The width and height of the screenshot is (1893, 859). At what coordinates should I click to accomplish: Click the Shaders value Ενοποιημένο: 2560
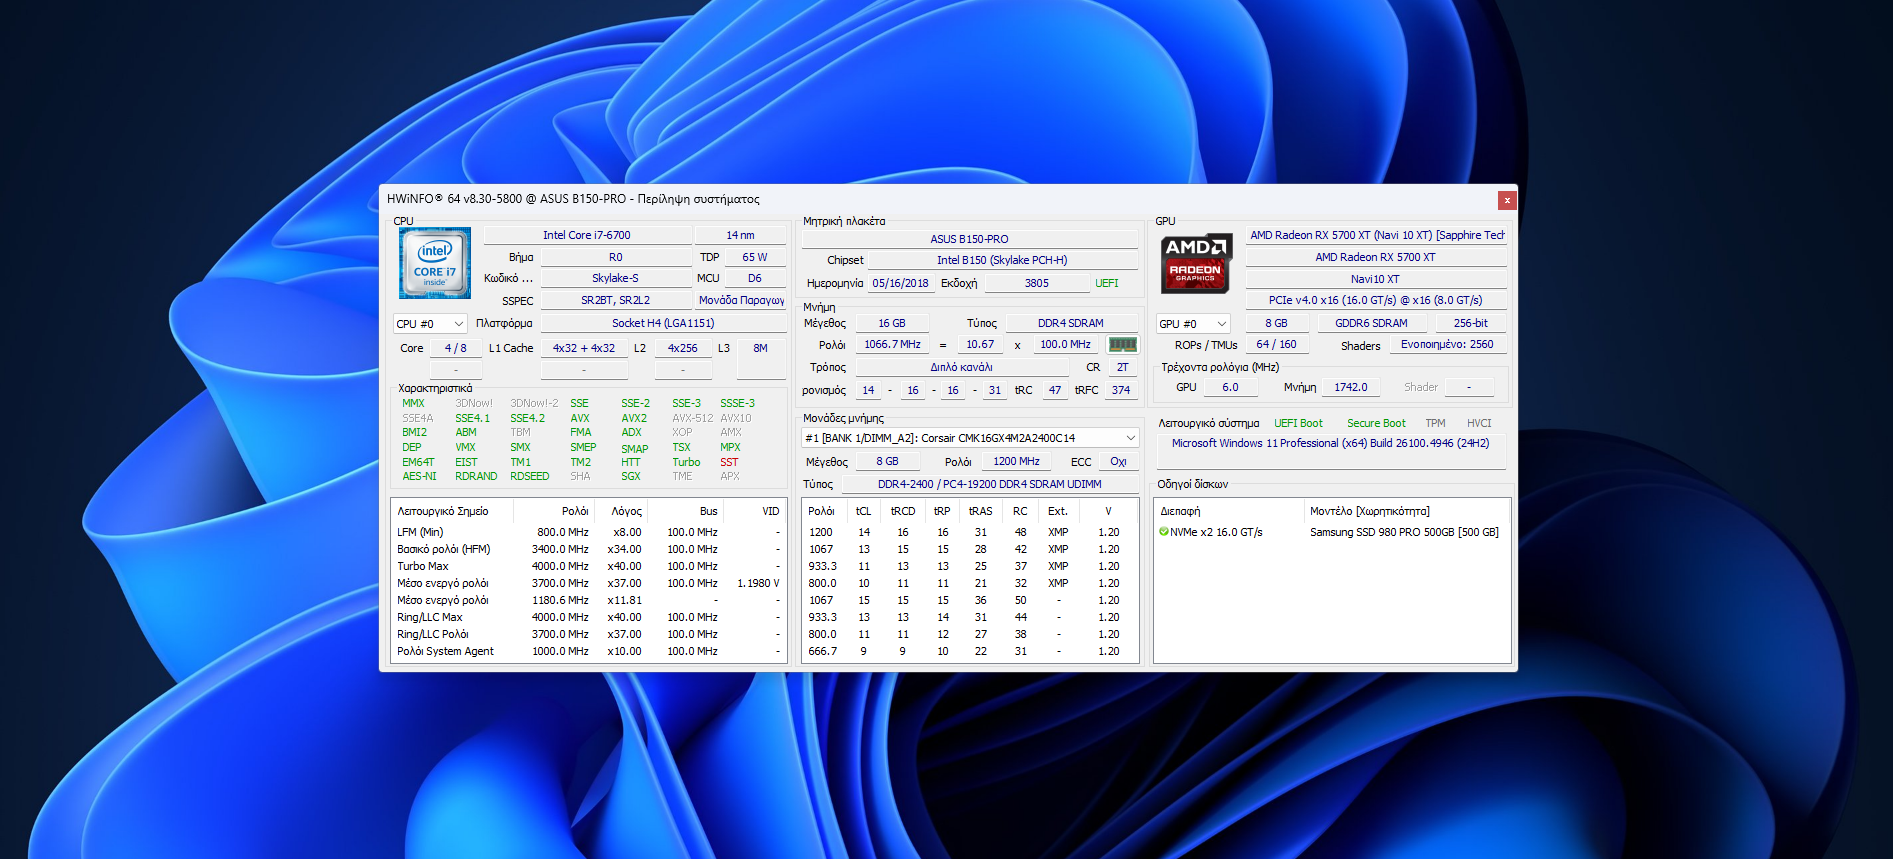[x=1447, y=344]
